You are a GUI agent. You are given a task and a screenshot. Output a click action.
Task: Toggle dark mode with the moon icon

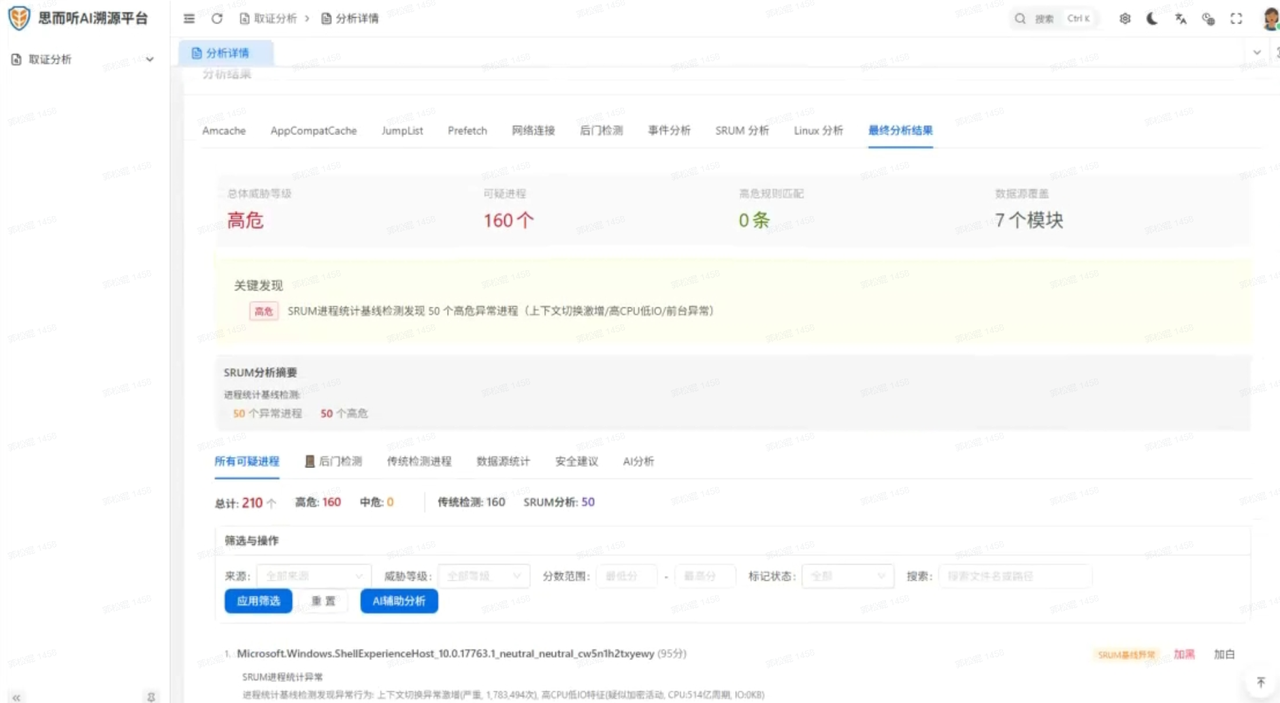[1152, 19]
